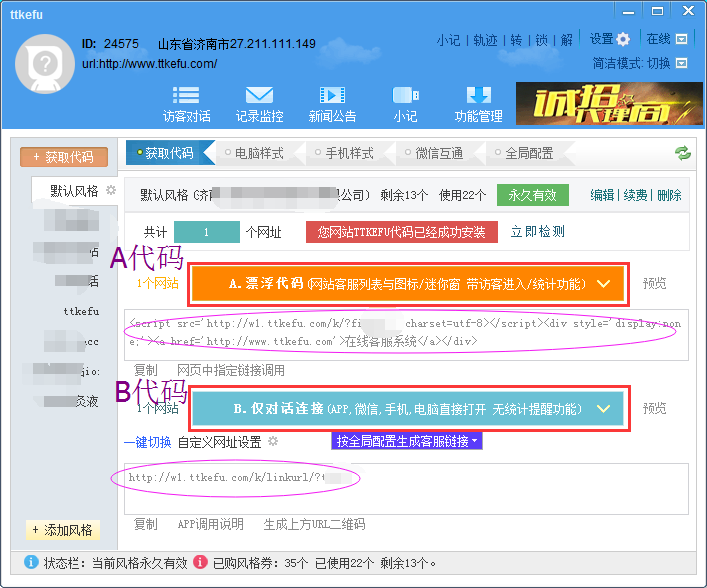The width and height of the screenshot is (707, 588).
Task: Click the avatar placeholder image
Action: 45,64
